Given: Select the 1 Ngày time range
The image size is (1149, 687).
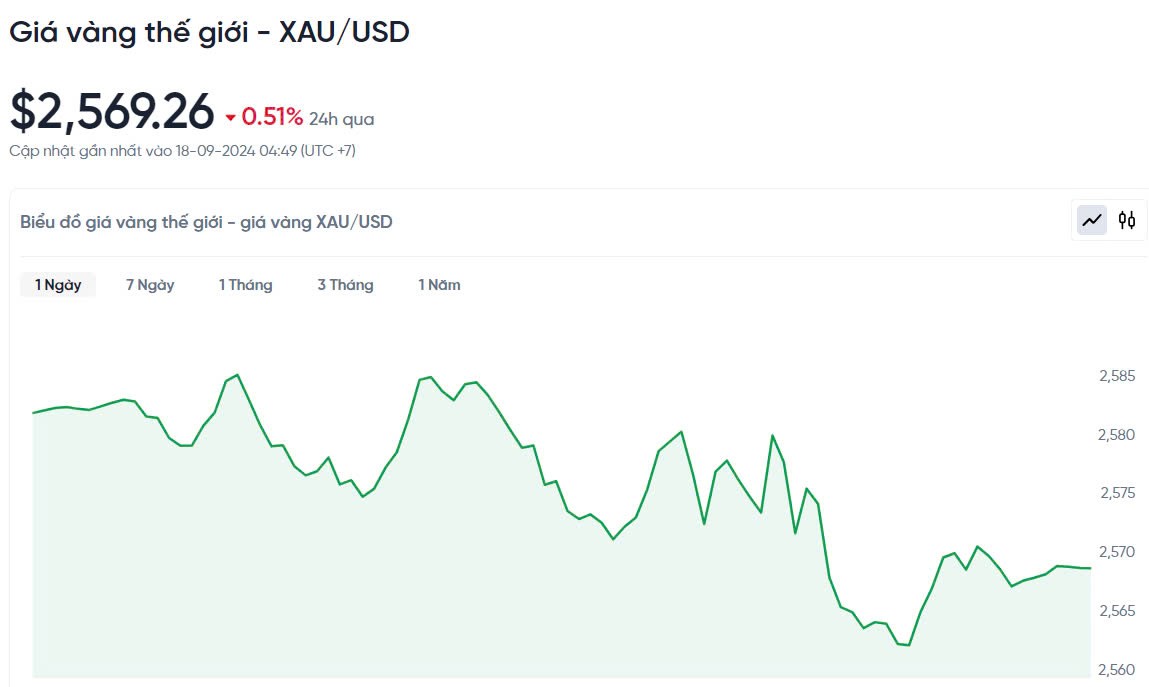Looking at the screenshot, I should (58, 285).
